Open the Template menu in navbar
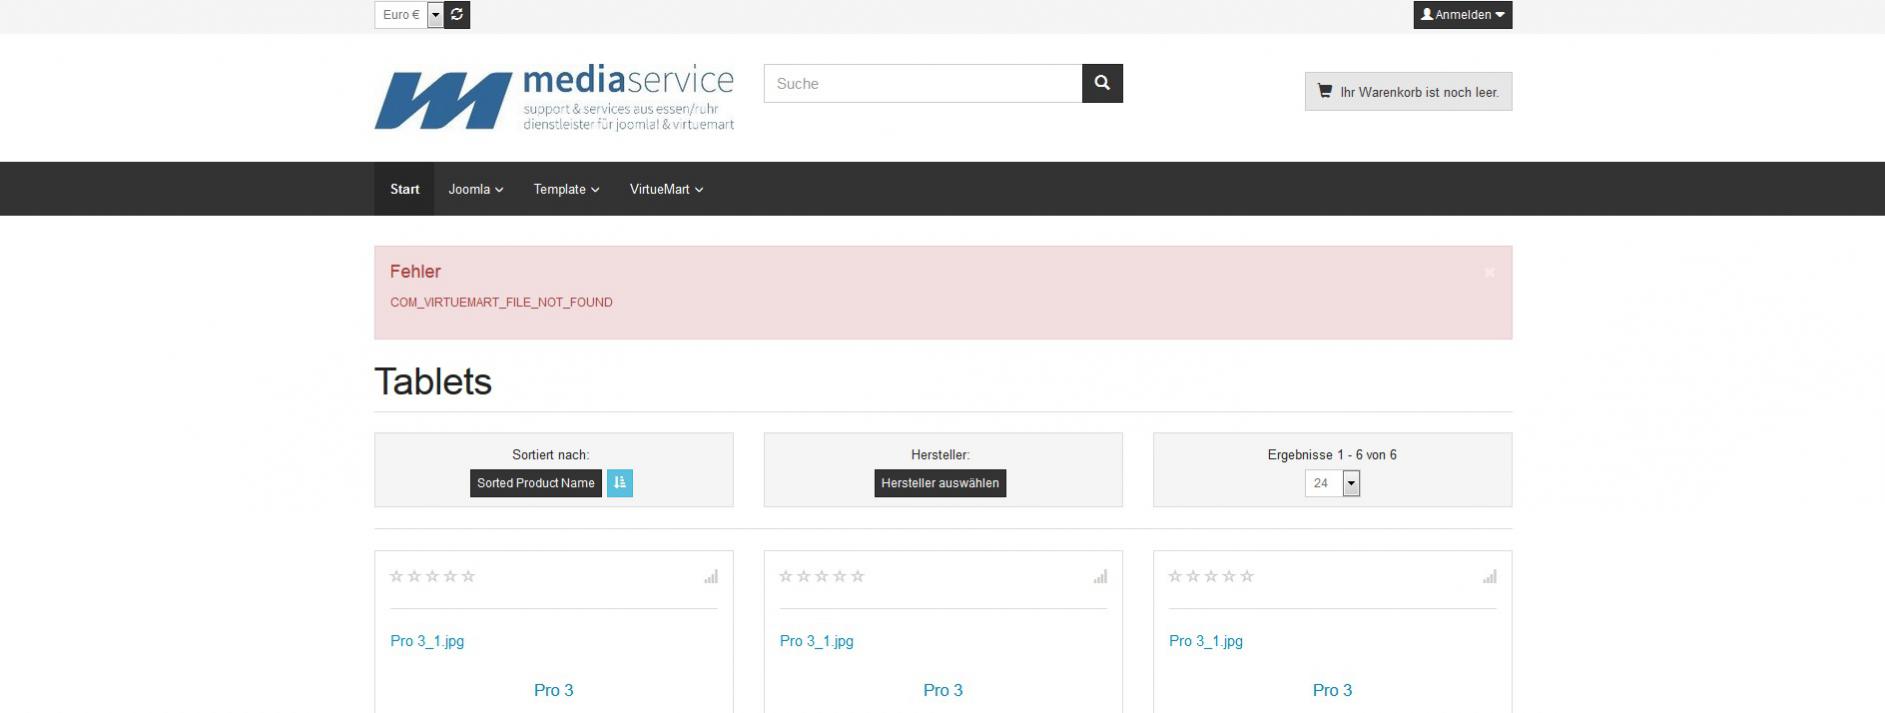The image size is (1885, 713). tap(566, 189)
